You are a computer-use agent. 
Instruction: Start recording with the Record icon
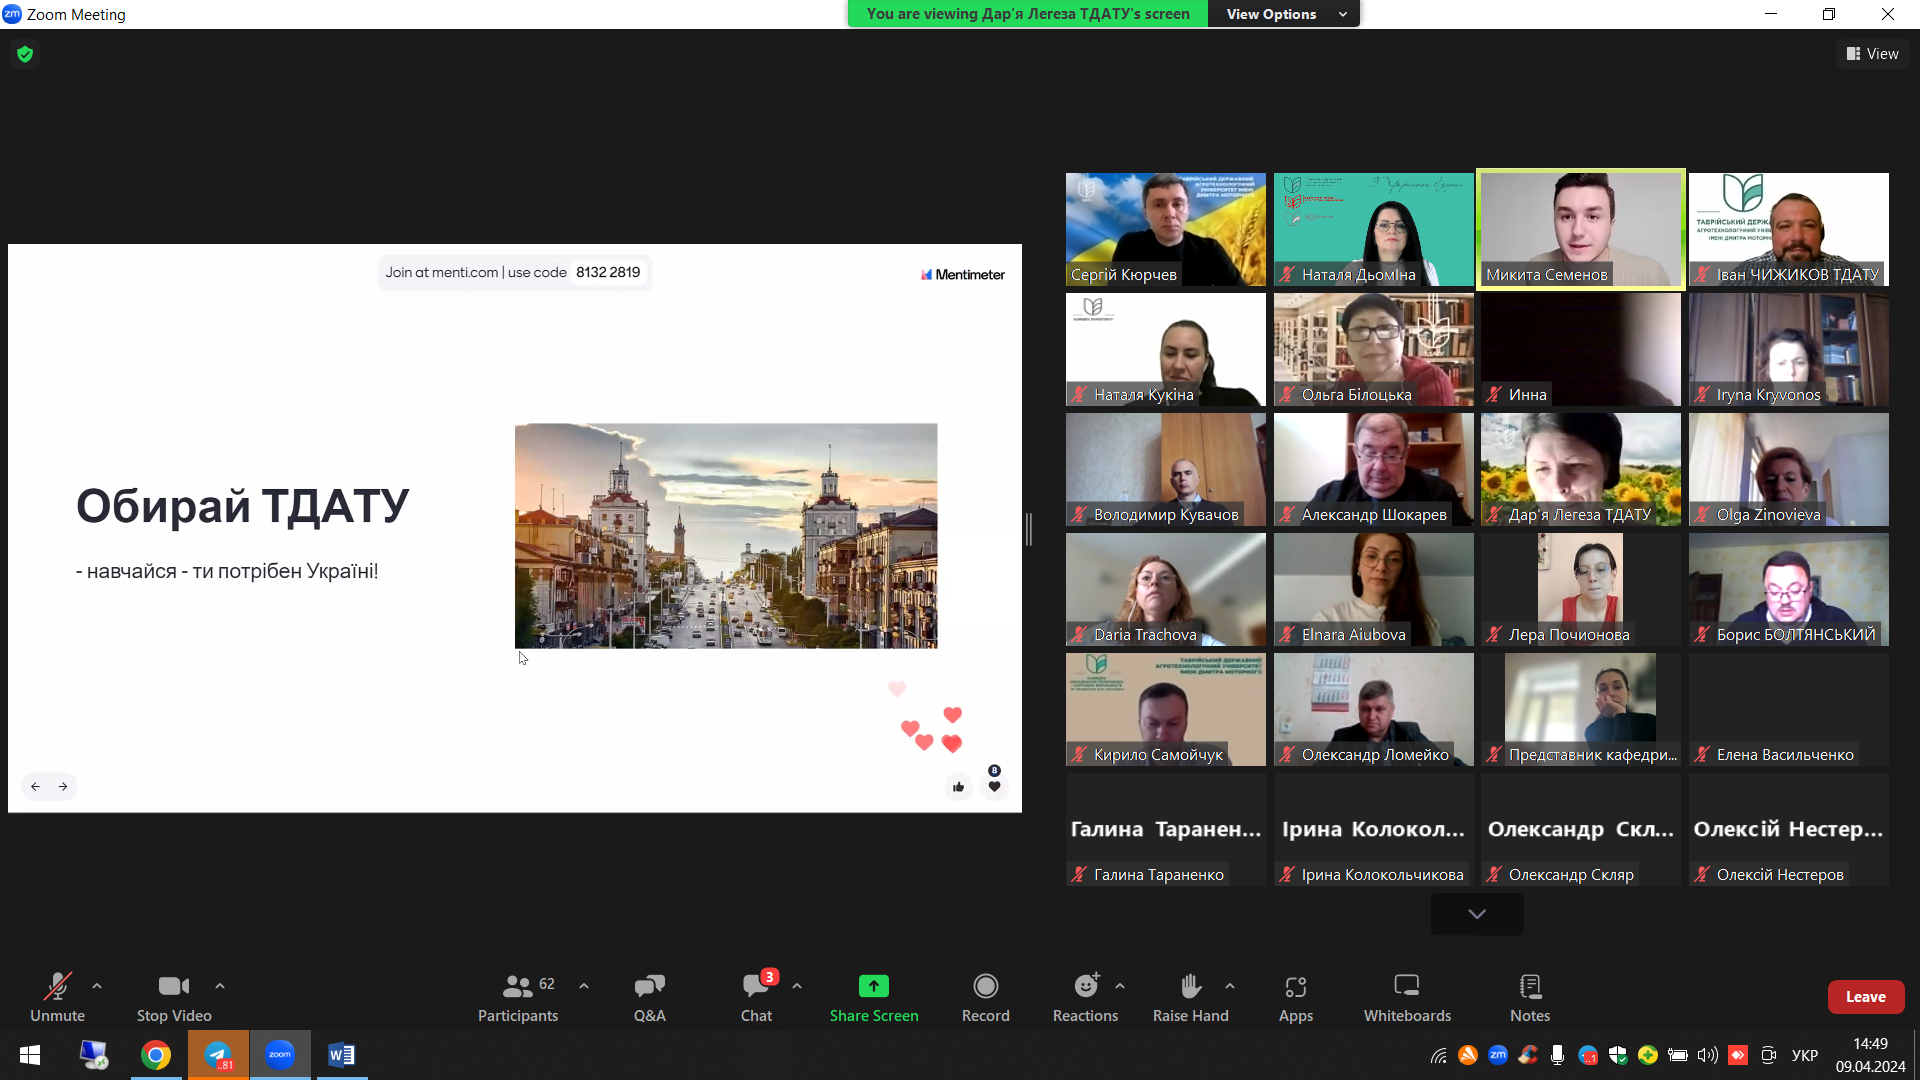point(985,987)
